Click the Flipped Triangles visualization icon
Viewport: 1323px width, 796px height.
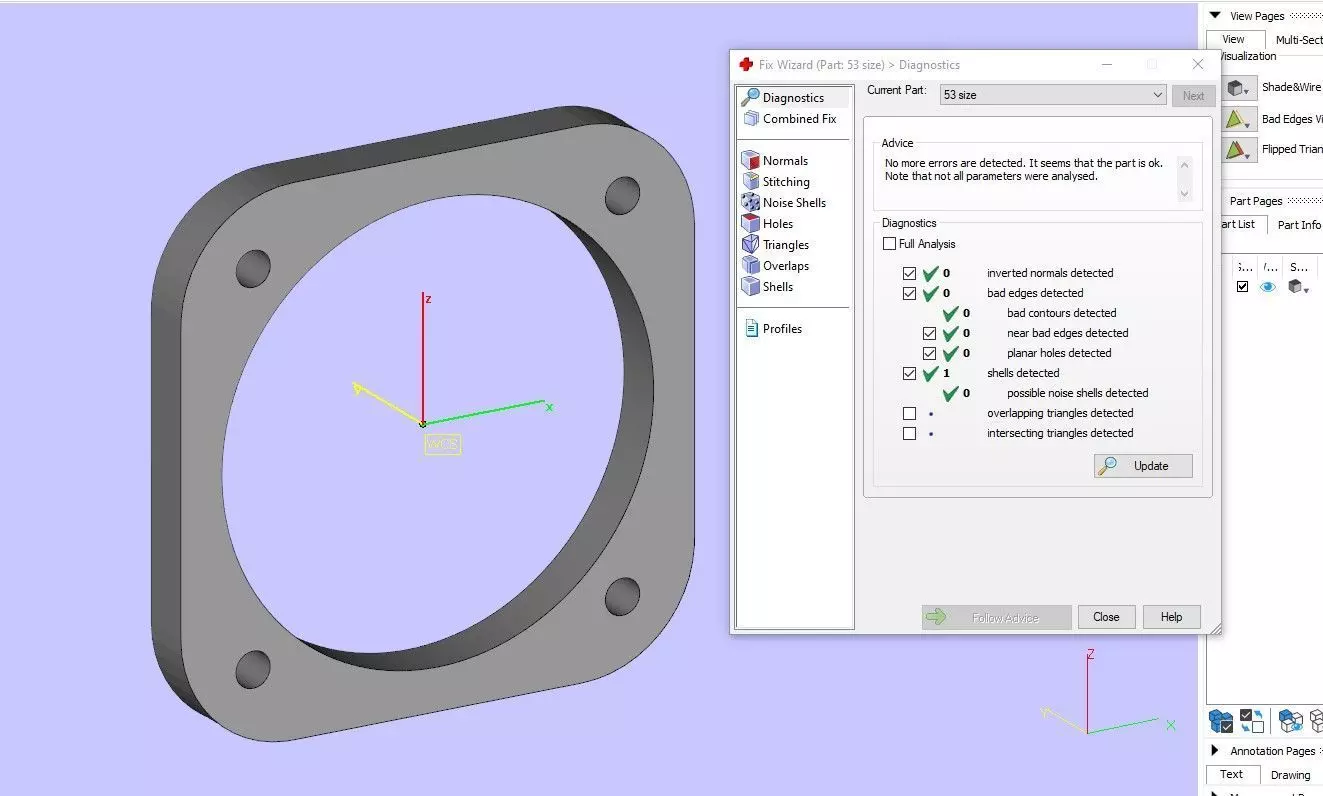click(x=1235, y=150)
